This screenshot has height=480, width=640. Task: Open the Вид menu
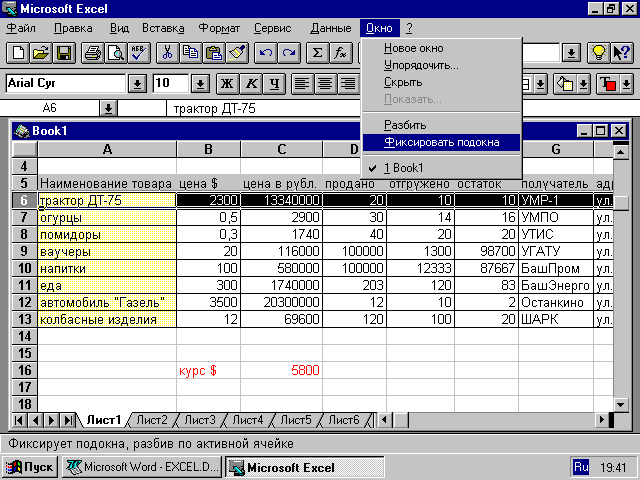pos(119,28)
